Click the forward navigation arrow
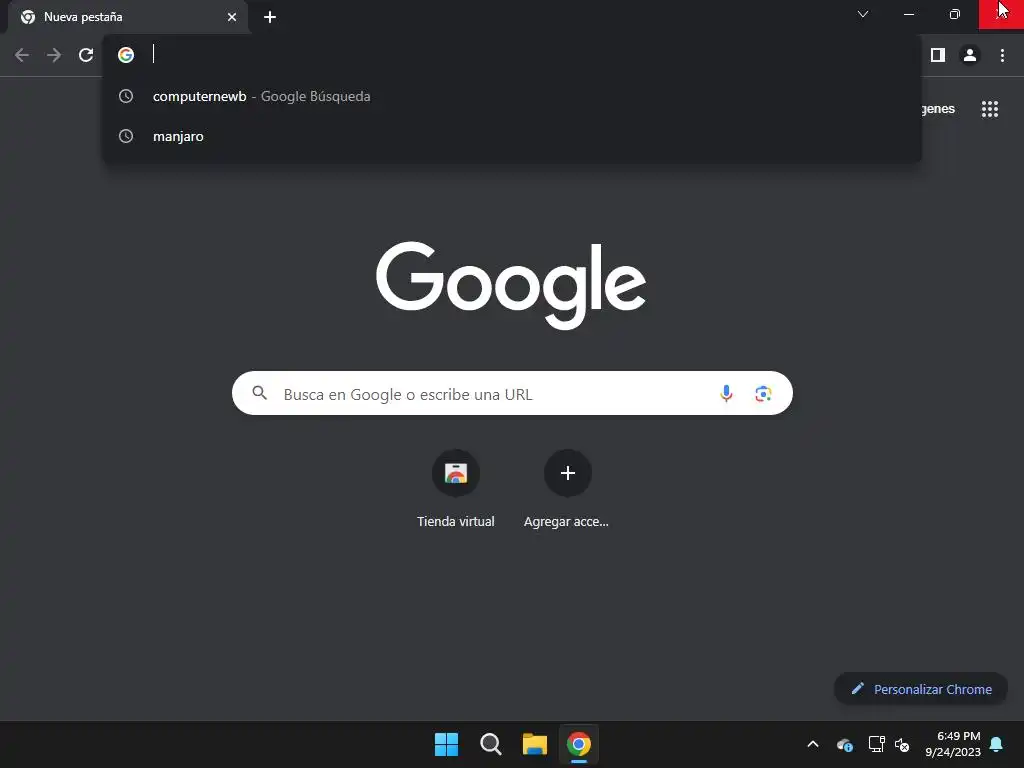This screenshot has height=768, width=1024. click(x=54, y=55)
